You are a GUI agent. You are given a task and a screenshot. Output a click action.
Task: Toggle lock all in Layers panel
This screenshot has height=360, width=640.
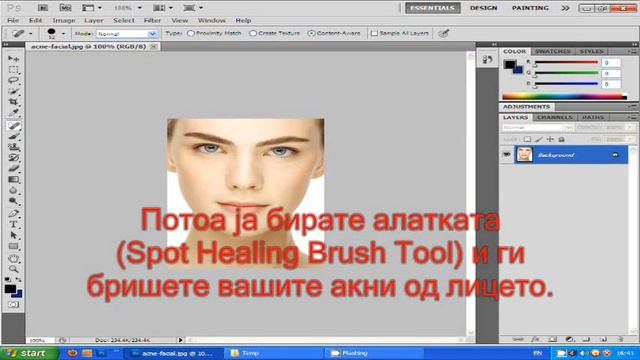point(562,139)
